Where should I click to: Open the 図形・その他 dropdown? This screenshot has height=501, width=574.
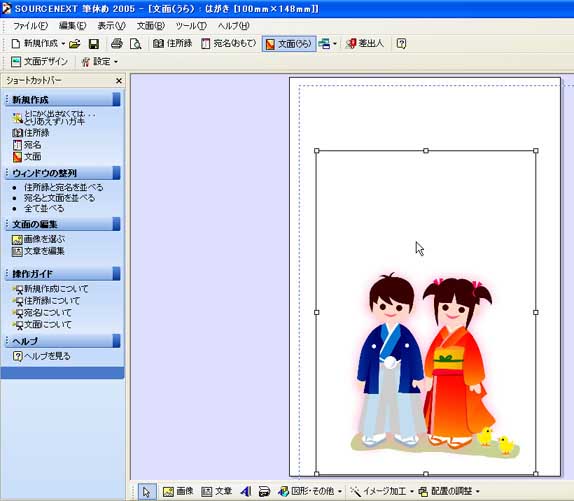(x=310, y=491)
